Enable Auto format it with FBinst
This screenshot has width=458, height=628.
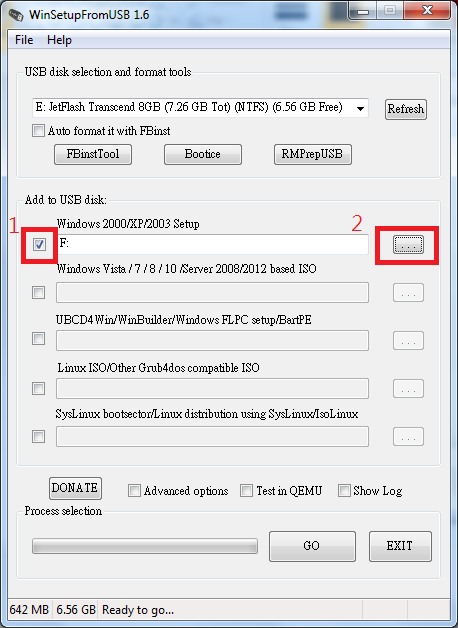click(x=38, y=131)
